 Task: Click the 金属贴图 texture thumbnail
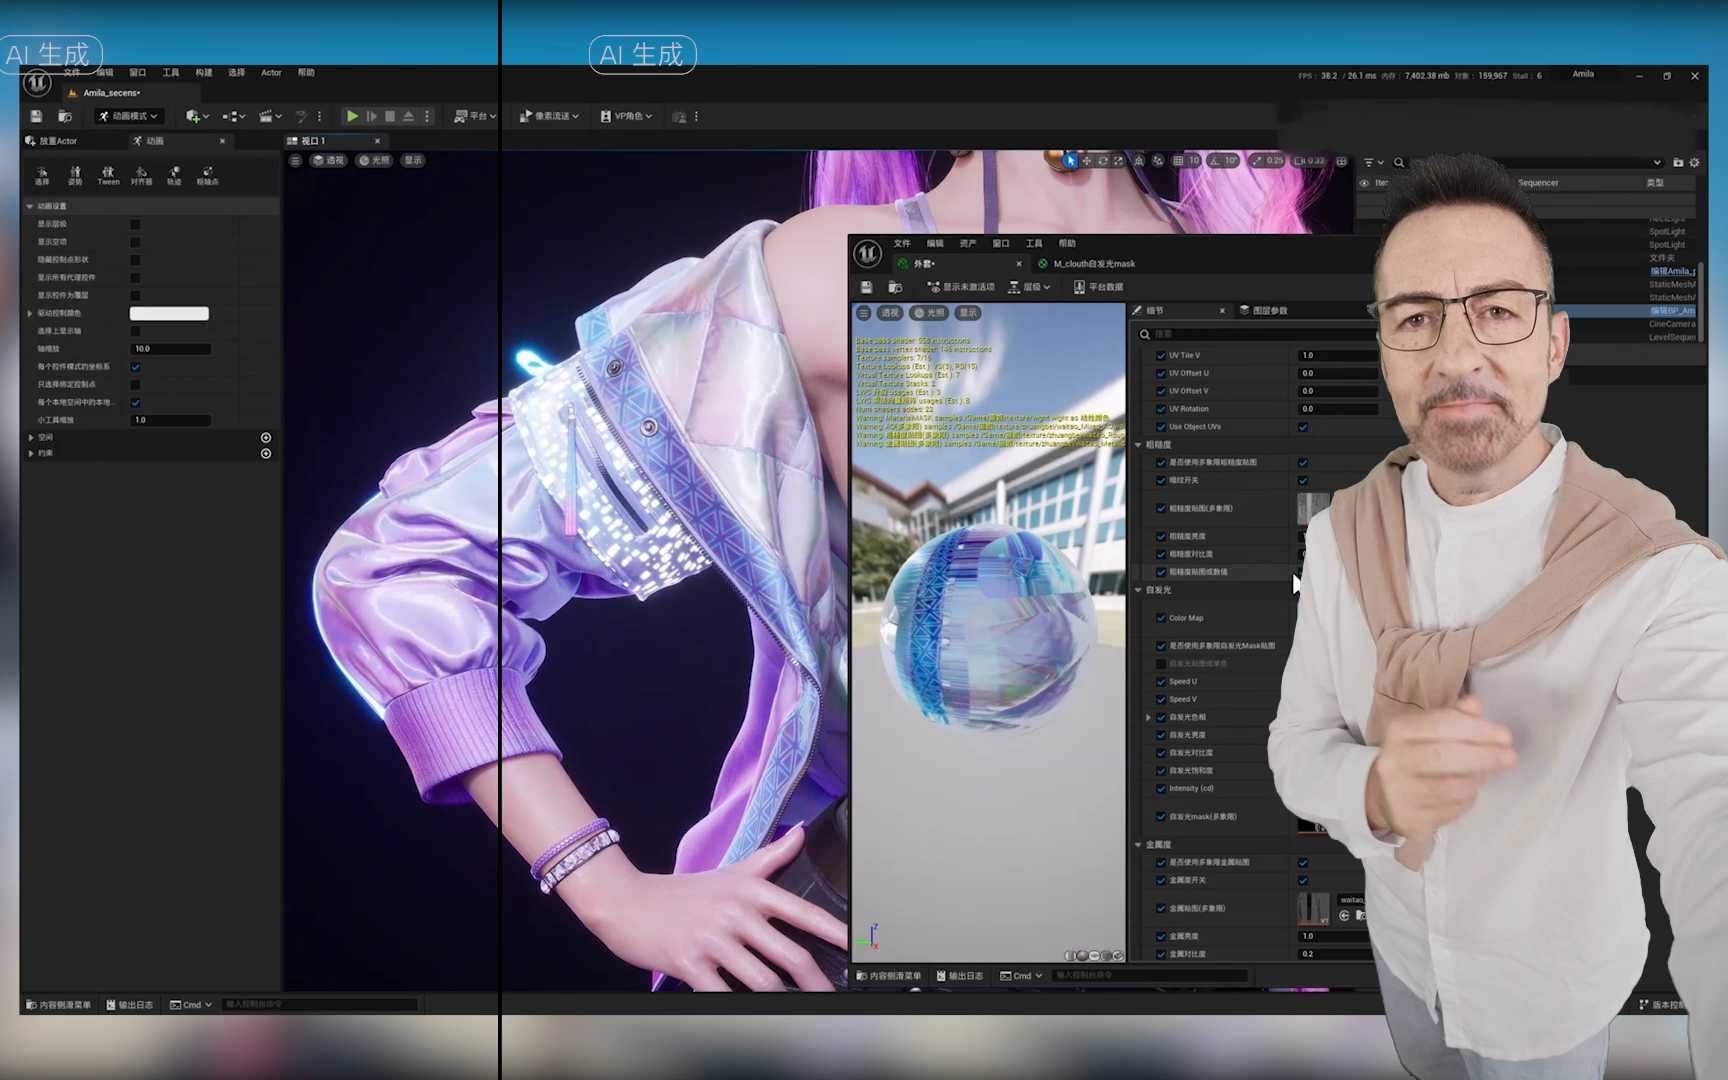pyautogui.click(x=1313, y=908)
